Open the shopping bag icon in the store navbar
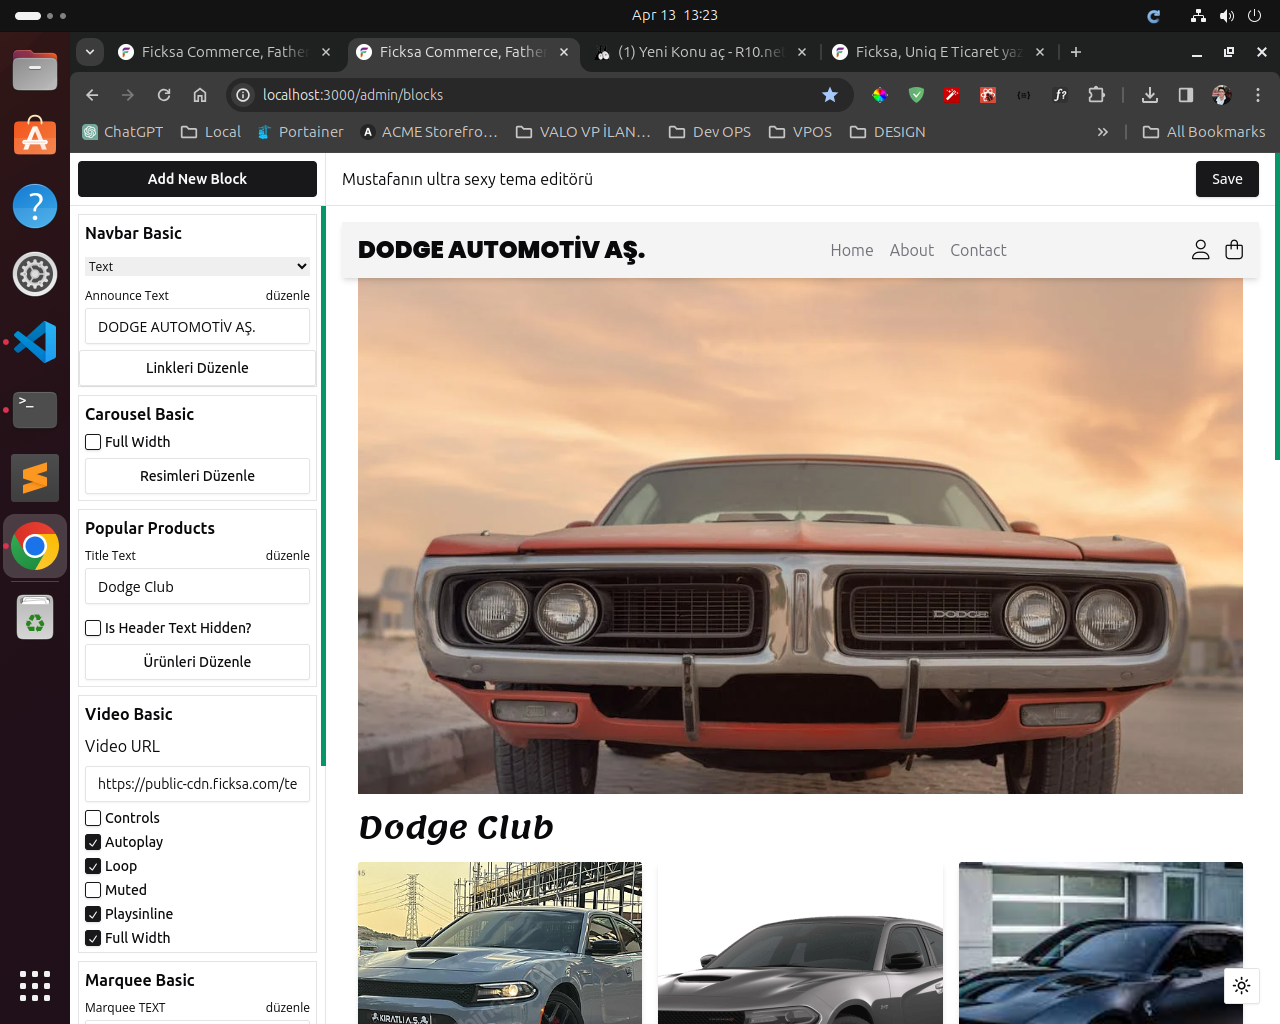Screen dimensions: 1280x1024 tap(1234, 250)
